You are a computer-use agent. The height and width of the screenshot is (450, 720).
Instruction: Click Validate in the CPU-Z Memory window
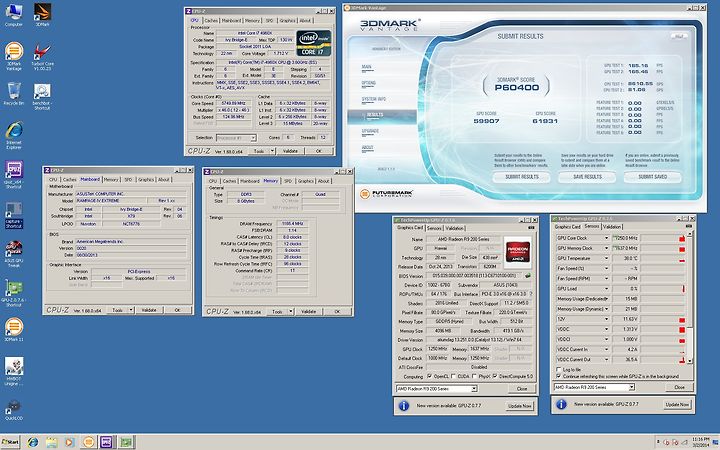click(308, 311)
